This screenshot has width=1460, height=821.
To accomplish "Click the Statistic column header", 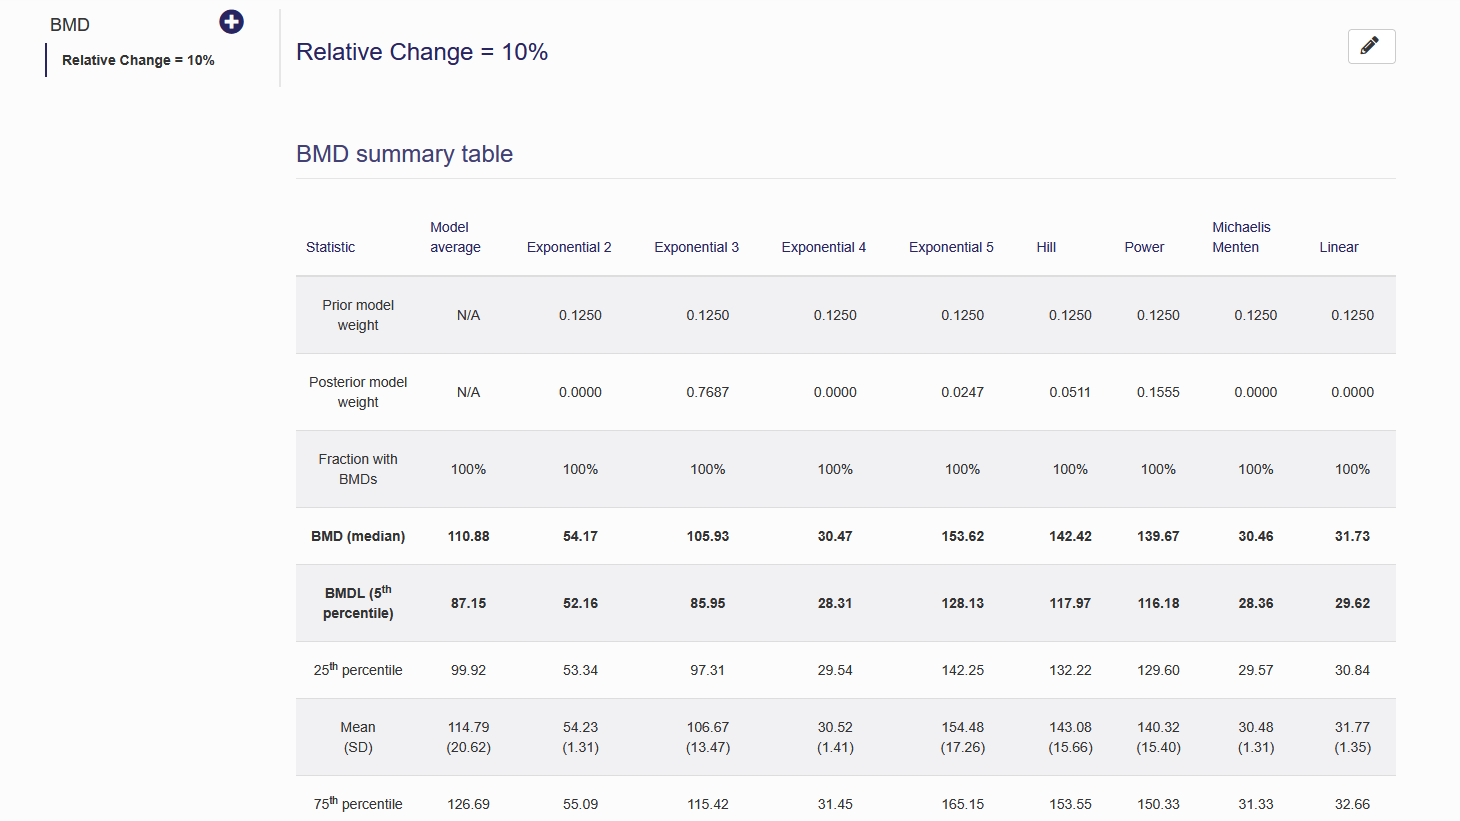I will (330, 247).
